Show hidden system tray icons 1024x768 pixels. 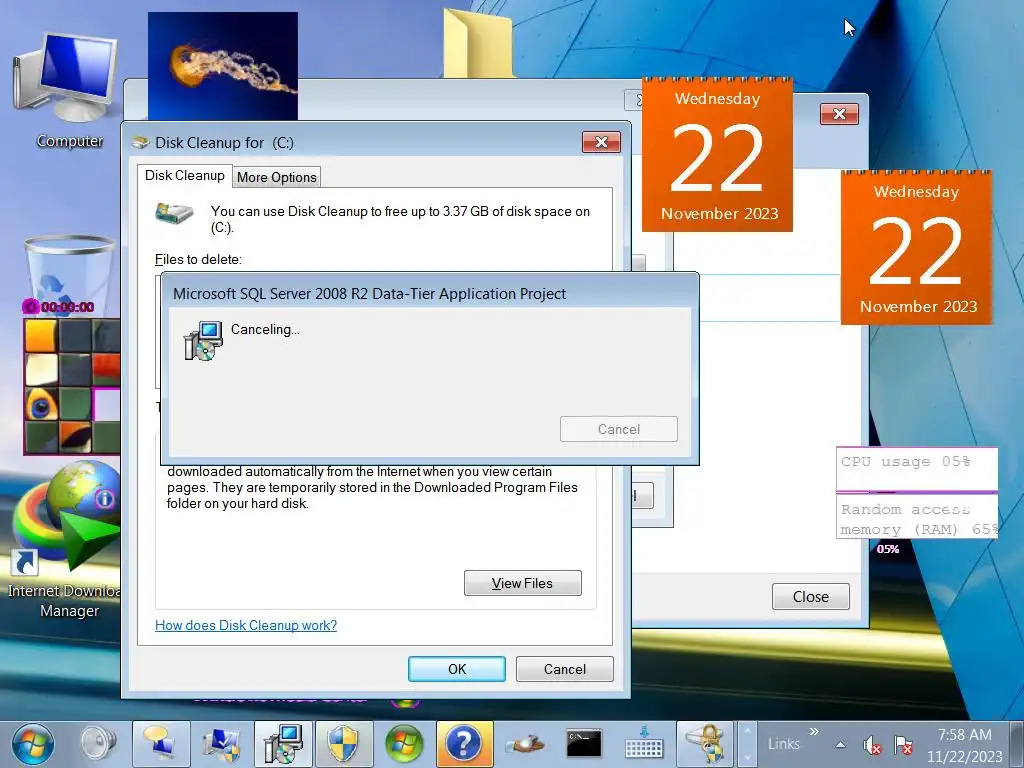(840, 744)
